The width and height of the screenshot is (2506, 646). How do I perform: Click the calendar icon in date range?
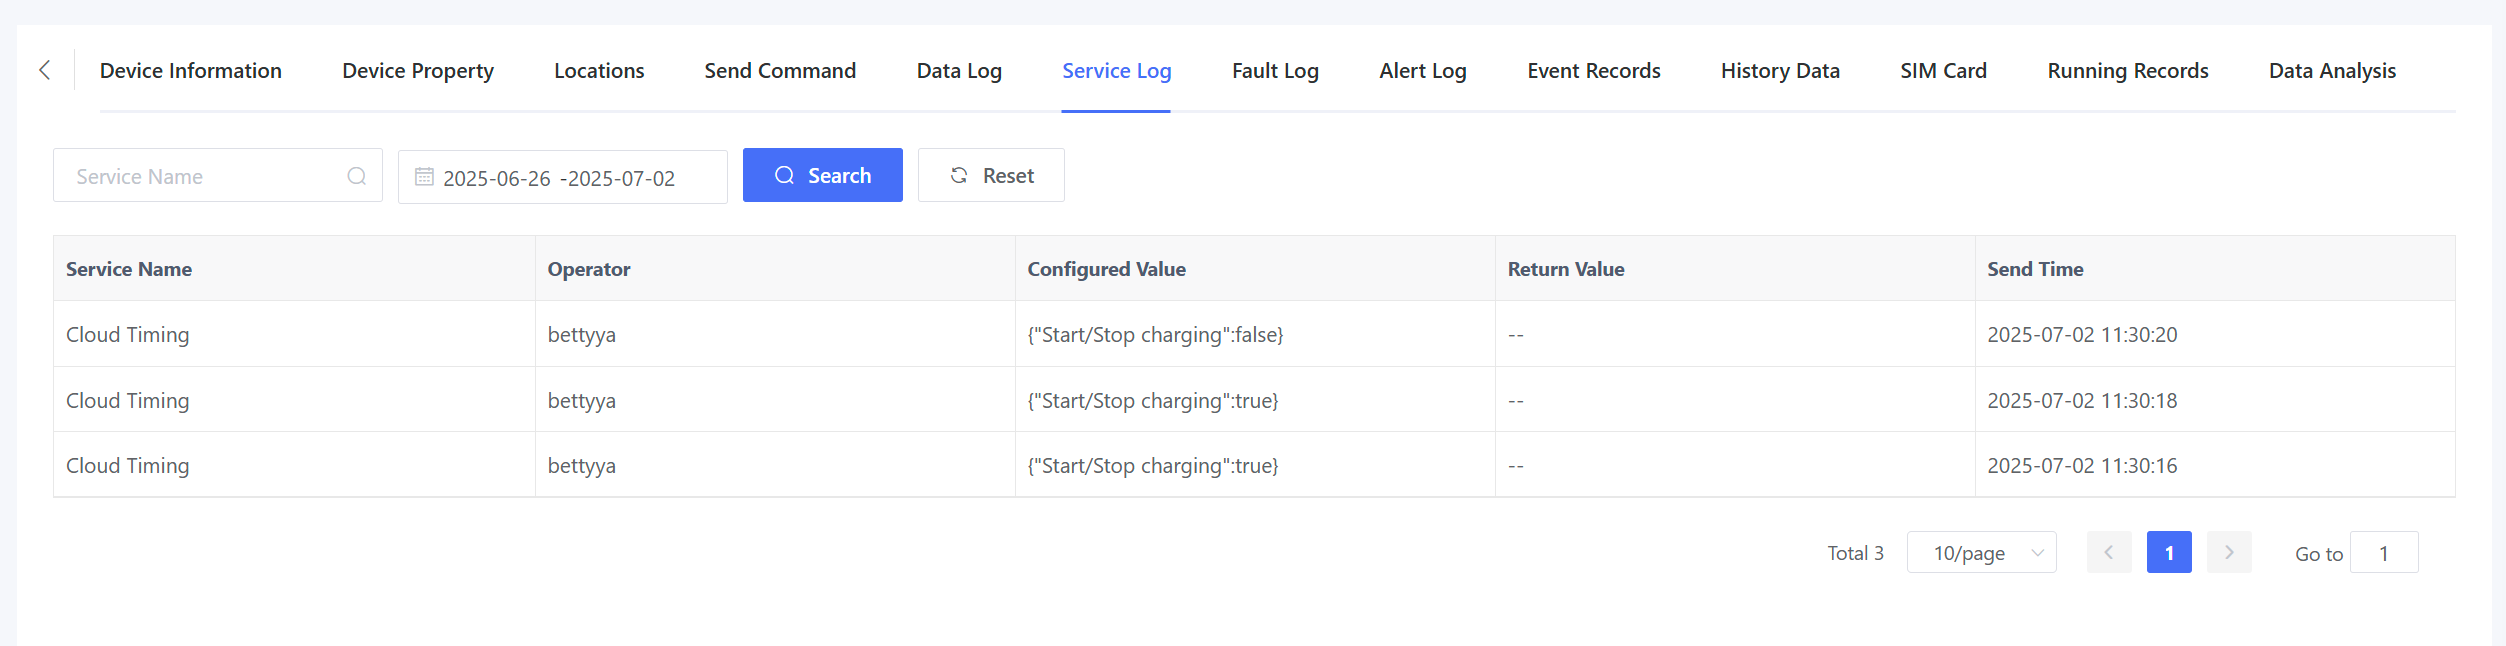424,177
